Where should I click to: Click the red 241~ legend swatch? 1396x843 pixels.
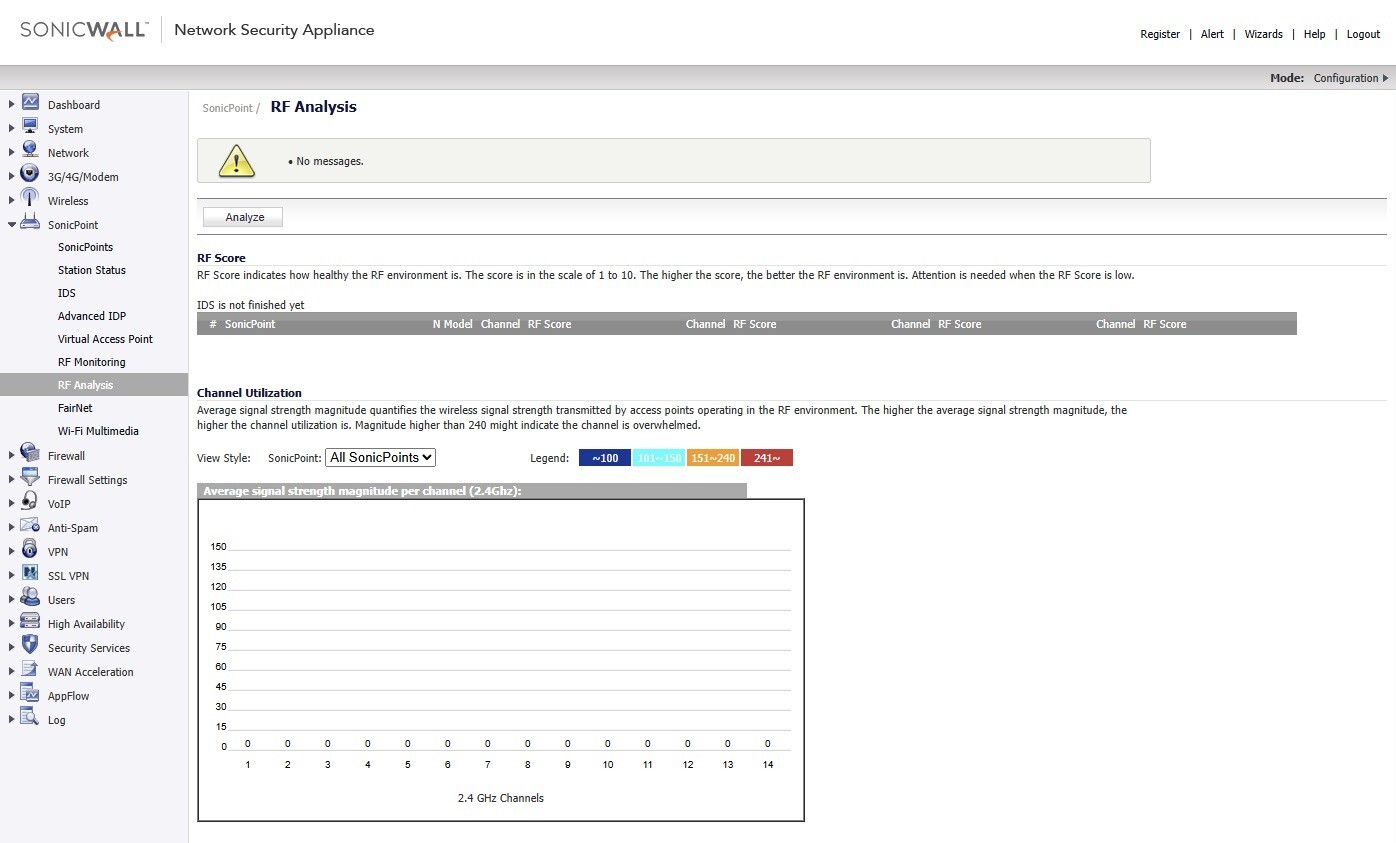click(767, 458)
